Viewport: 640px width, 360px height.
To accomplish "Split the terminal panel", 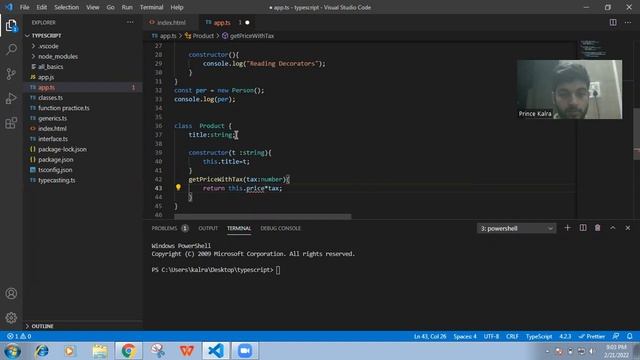I will (583, 228).
